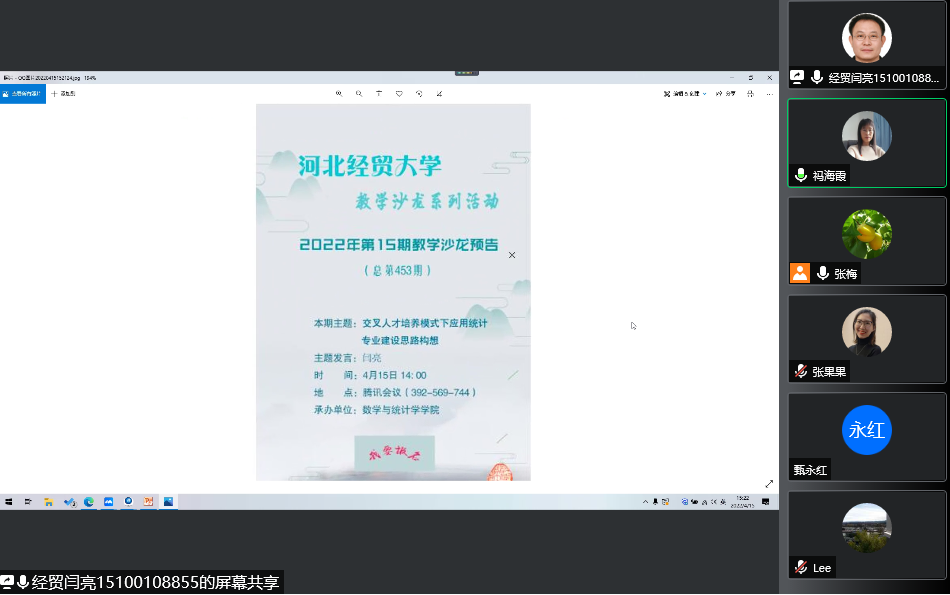
Task: Expand the system tray hidden icons chevron
Action: pos(645,501)
